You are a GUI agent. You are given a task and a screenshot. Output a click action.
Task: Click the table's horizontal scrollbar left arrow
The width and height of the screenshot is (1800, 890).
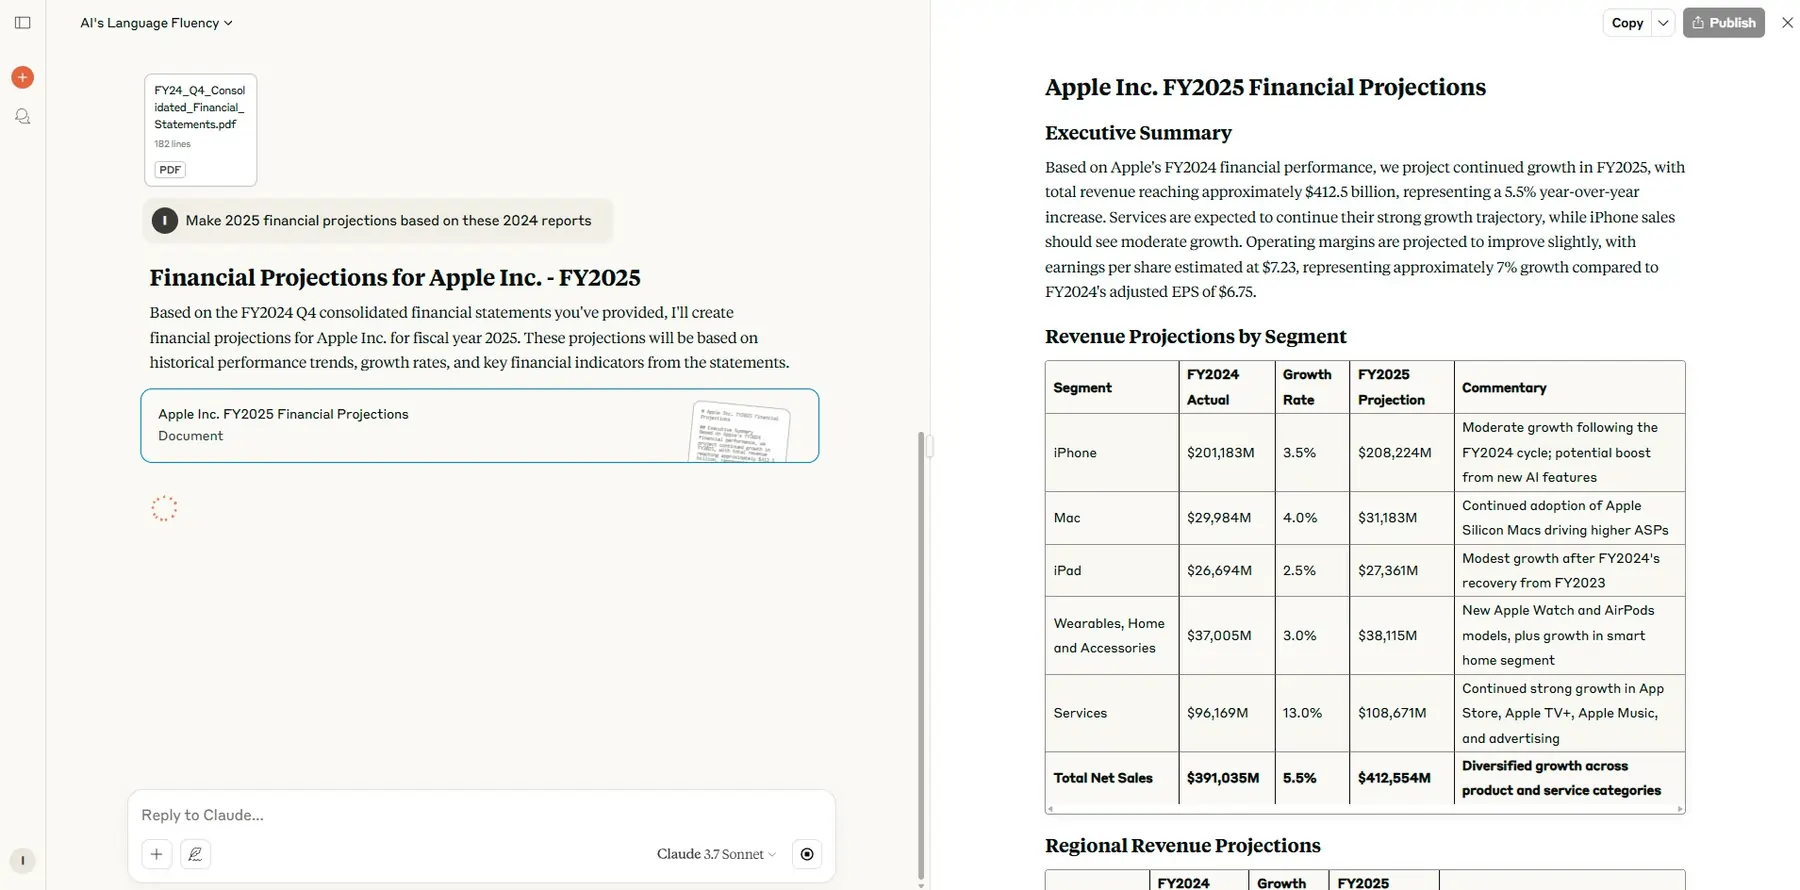(x=1050, y=809)
